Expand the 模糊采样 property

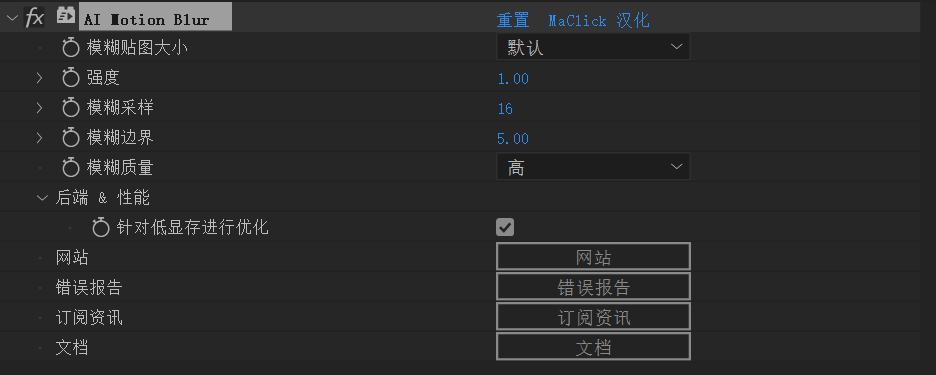(x=39, y=107)
